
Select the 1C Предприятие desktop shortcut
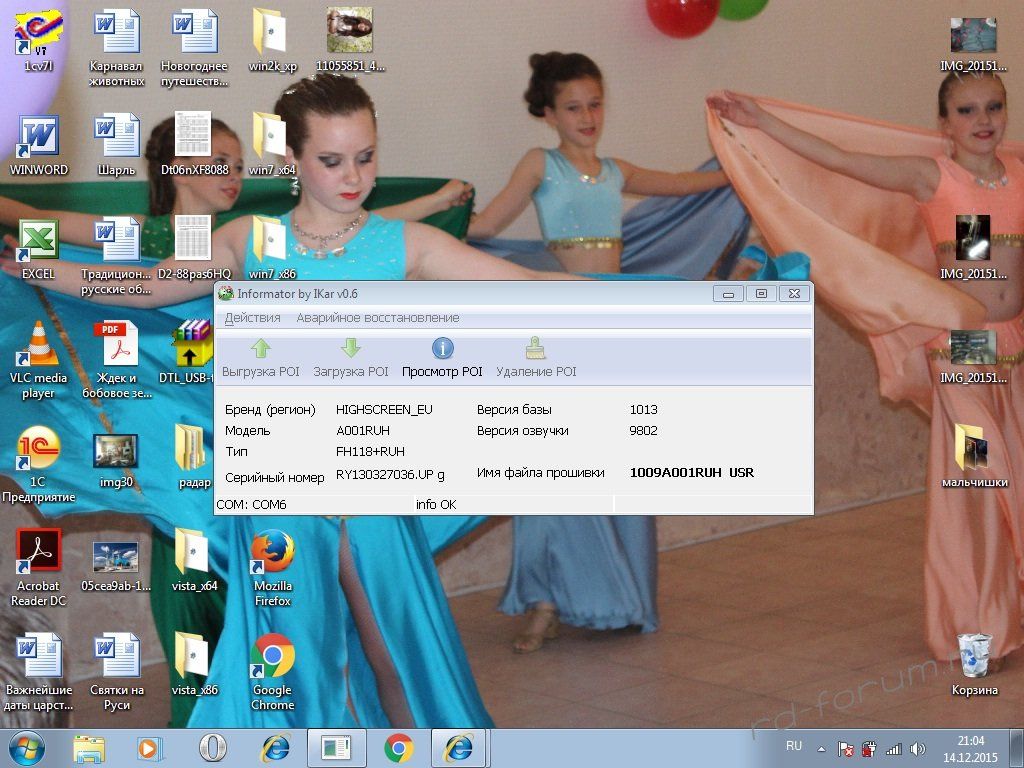click(38, 464)
